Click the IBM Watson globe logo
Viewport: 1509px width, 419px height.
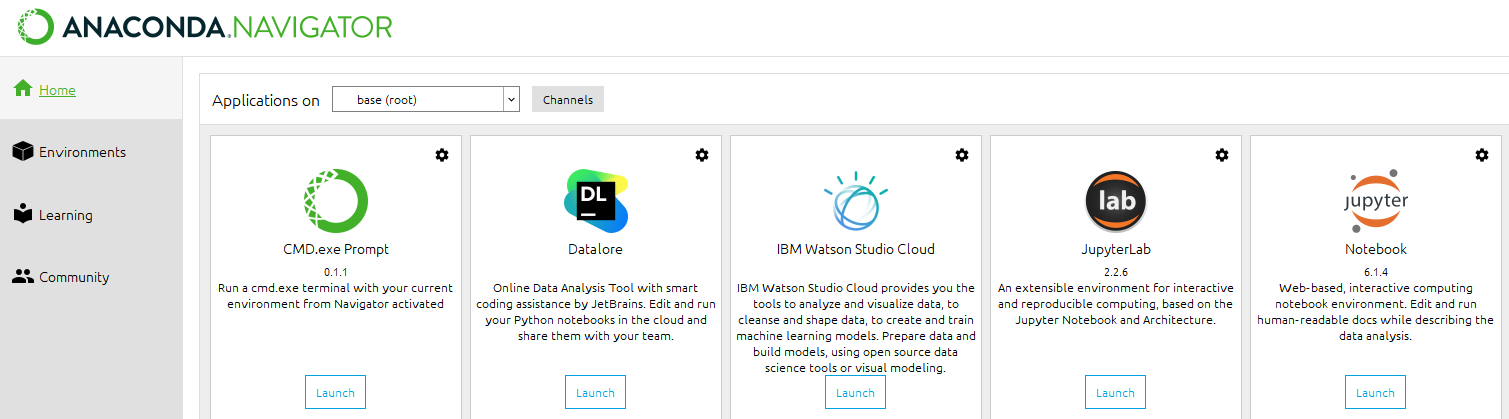(856, 200)
